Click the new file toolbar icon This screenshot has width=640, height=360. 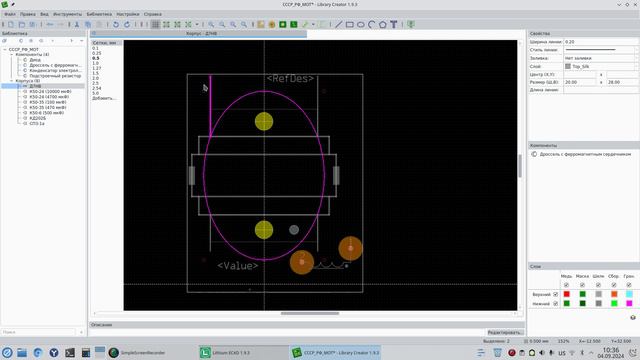11,24
